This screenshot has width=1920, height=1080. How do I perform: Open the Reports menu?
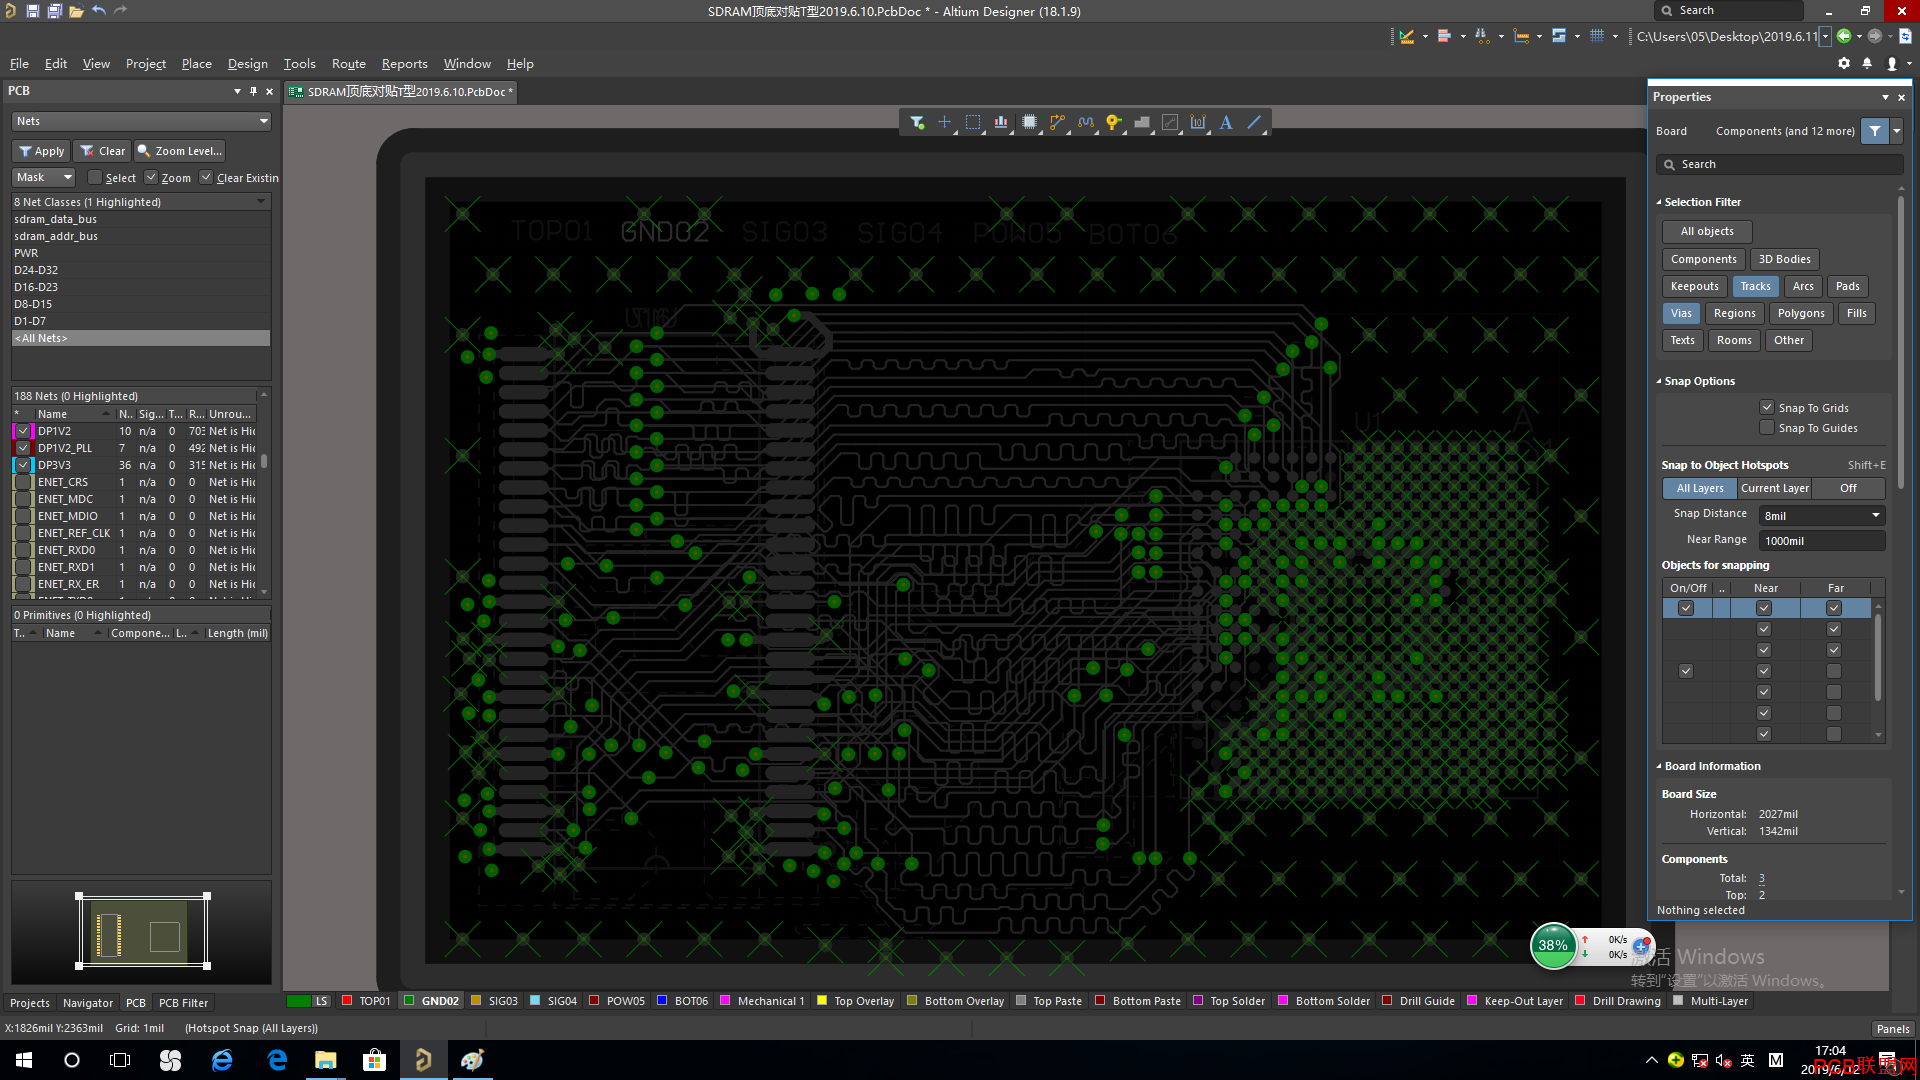coord(404,63)
